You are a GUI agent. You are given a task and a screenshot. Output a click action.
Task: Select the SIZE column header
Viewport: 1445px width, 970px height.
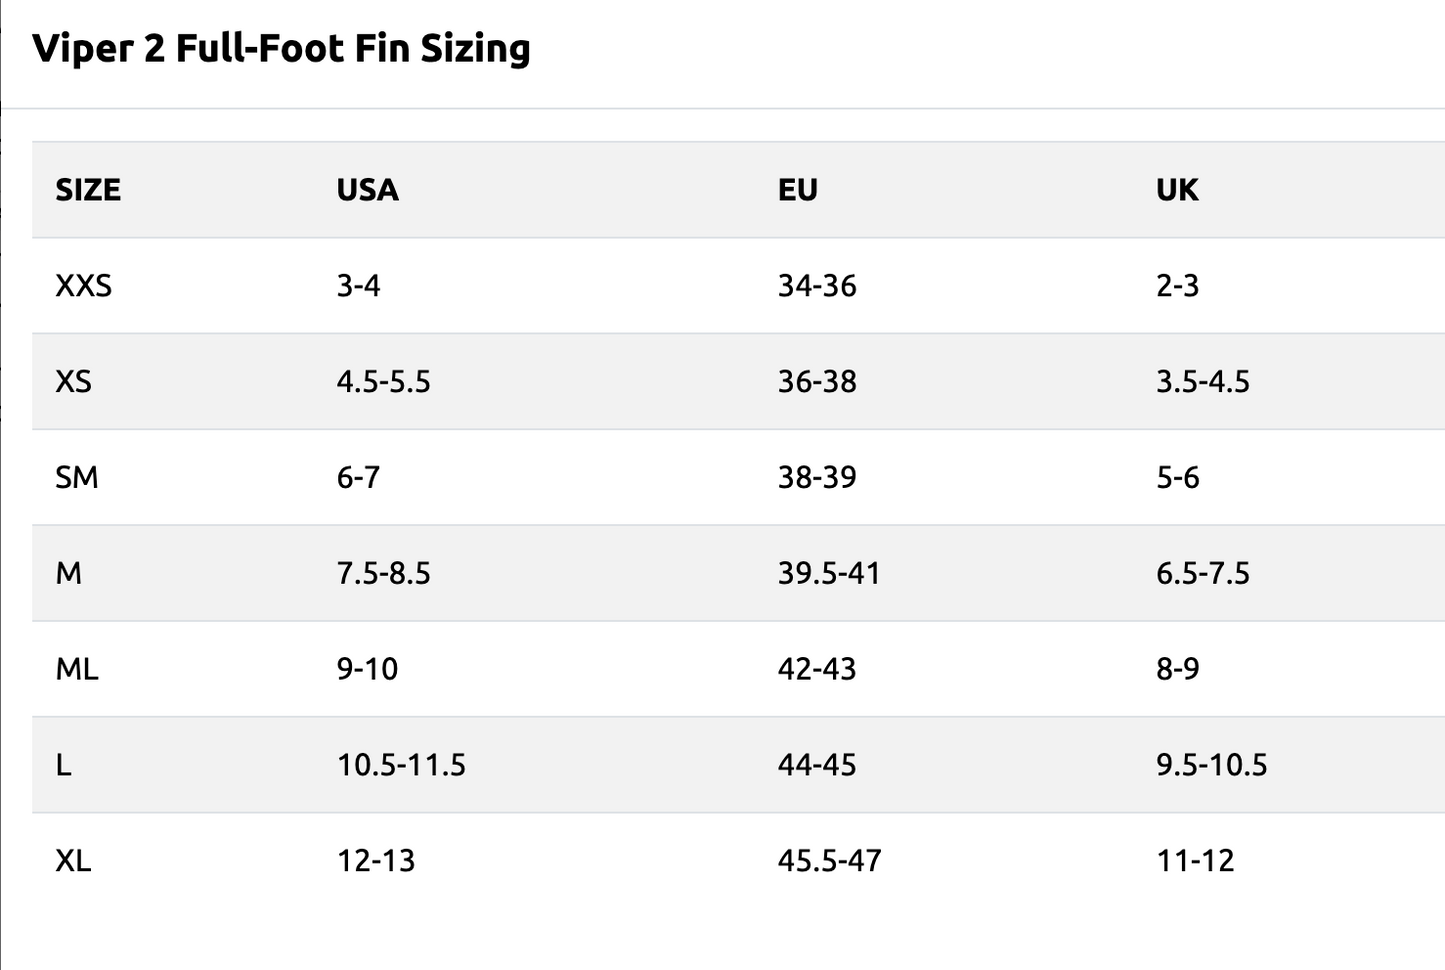88,190
